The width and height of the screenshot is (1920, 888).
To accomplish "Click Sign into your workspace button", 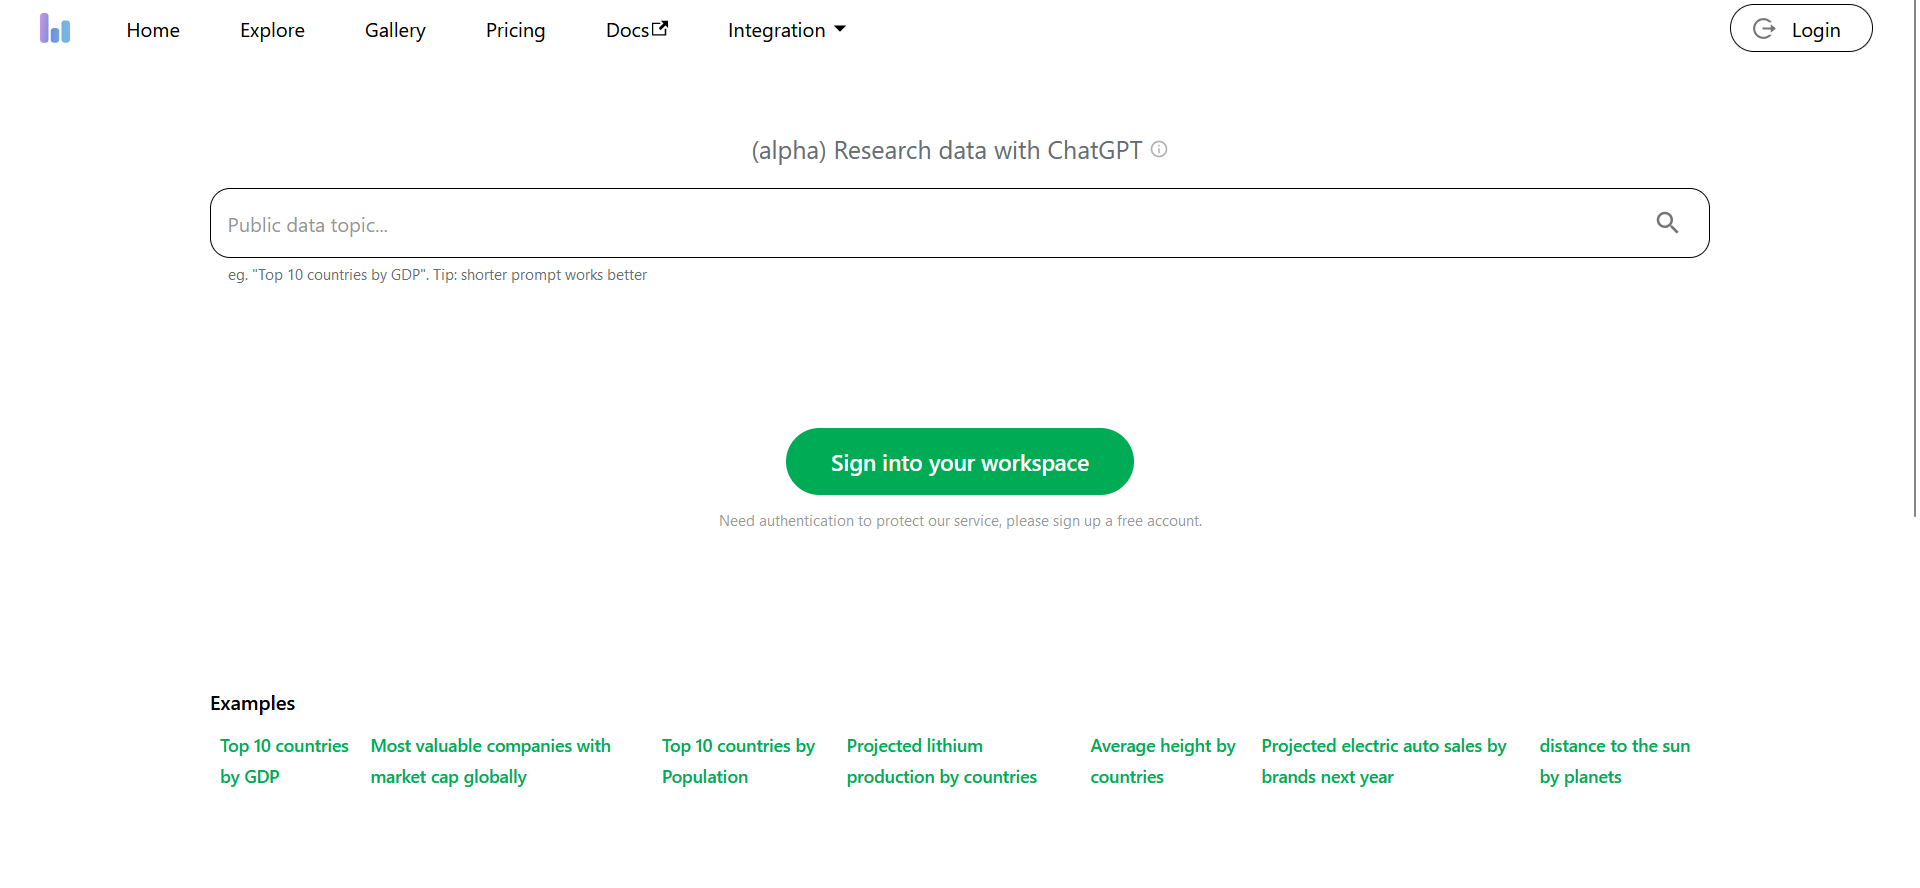I will (x=959, y=462).
